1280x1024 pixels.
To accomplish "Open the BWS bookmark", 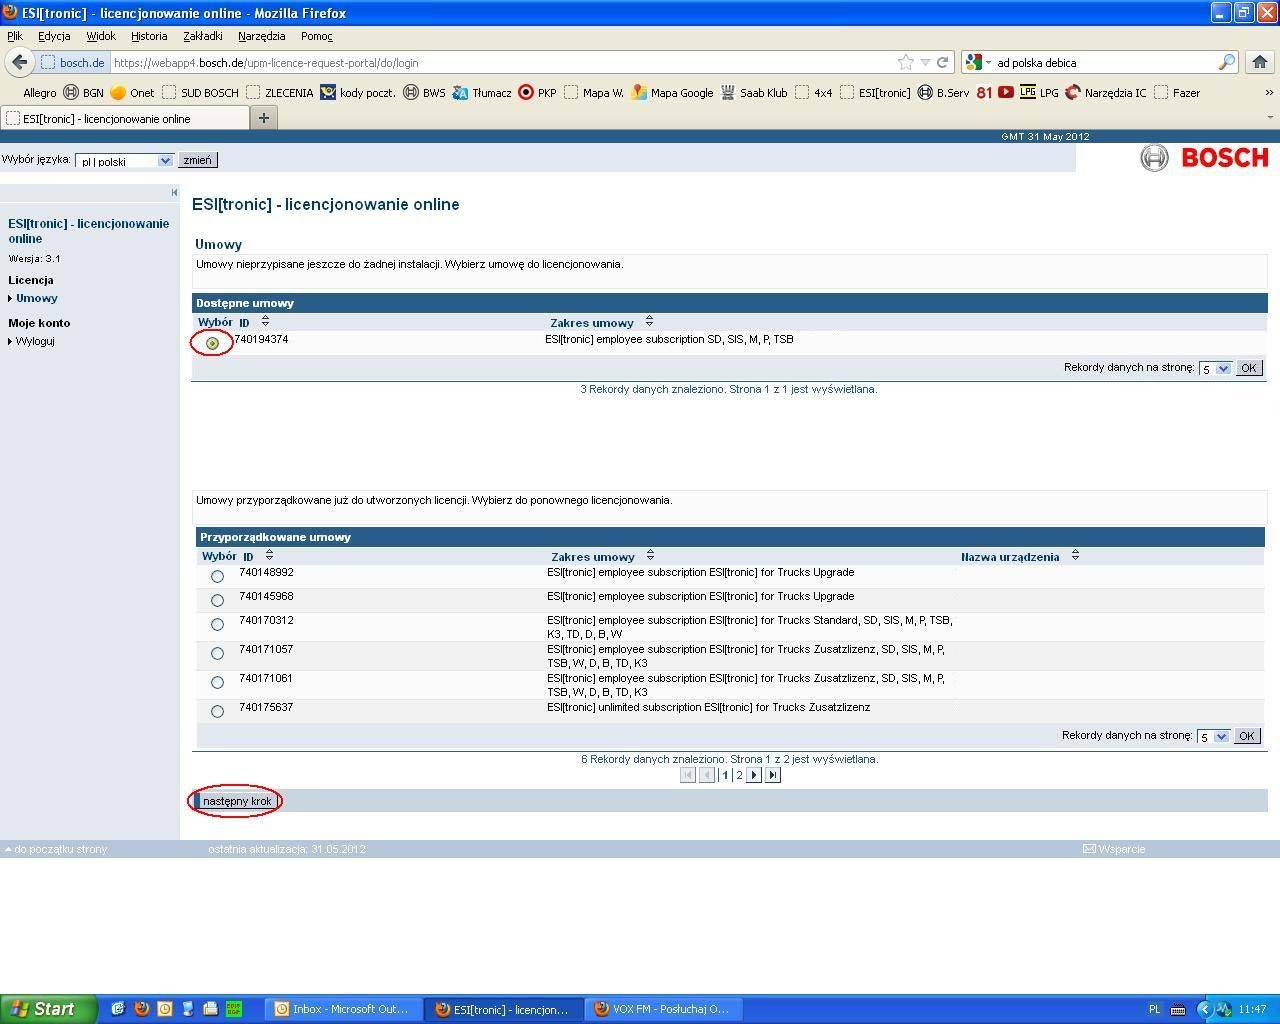I will pyautogui.click(x=424, y=93).
